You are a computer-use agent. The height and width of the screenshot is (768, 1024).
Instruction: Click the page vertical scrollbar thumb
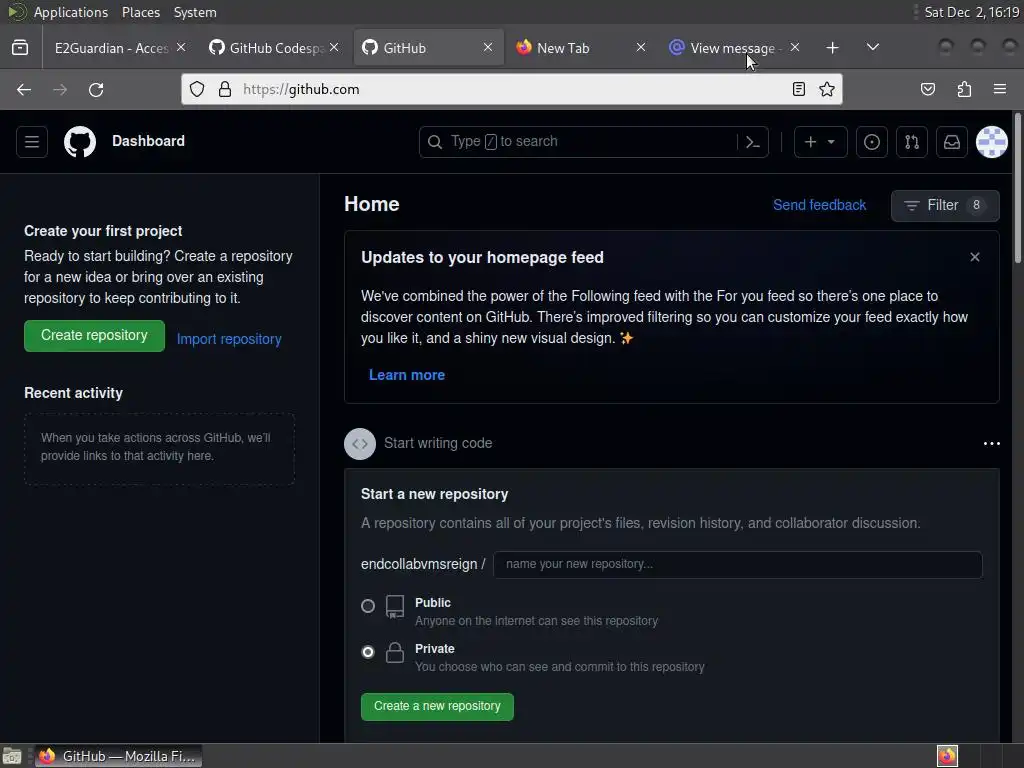click(1017, 188)
